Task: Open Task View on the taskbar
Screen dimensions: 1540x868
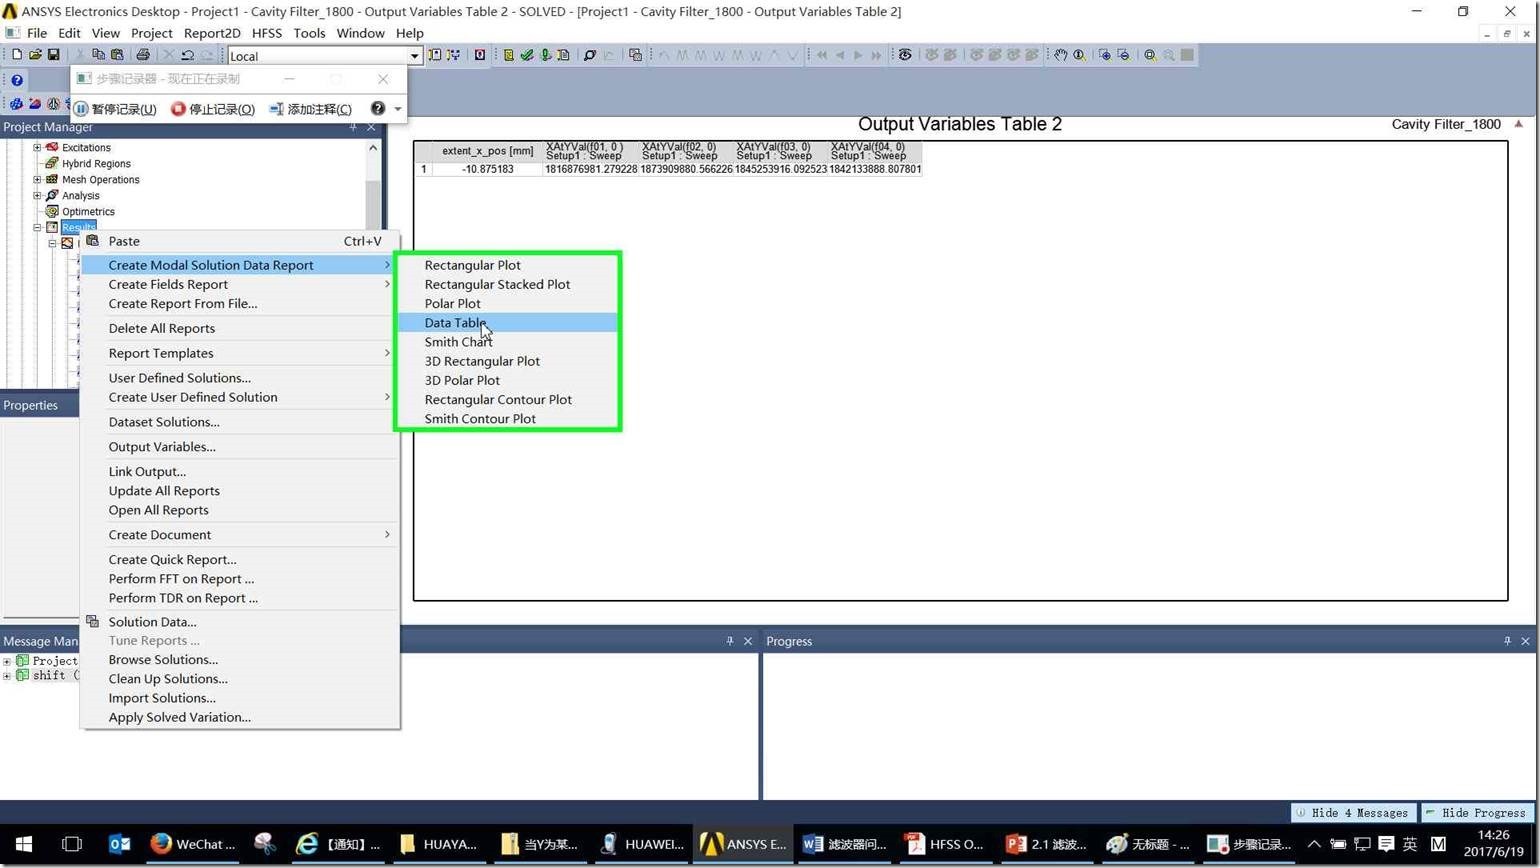Action: point(72,844)
